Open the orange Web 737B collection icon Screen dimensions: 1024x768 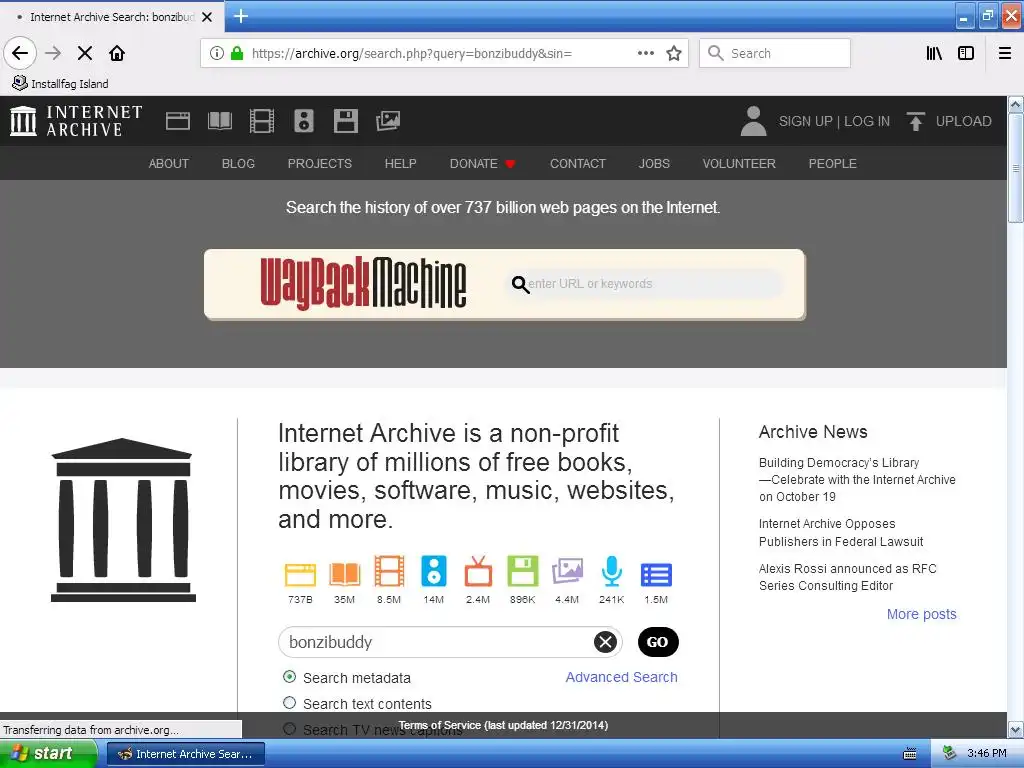click(300, 574)
